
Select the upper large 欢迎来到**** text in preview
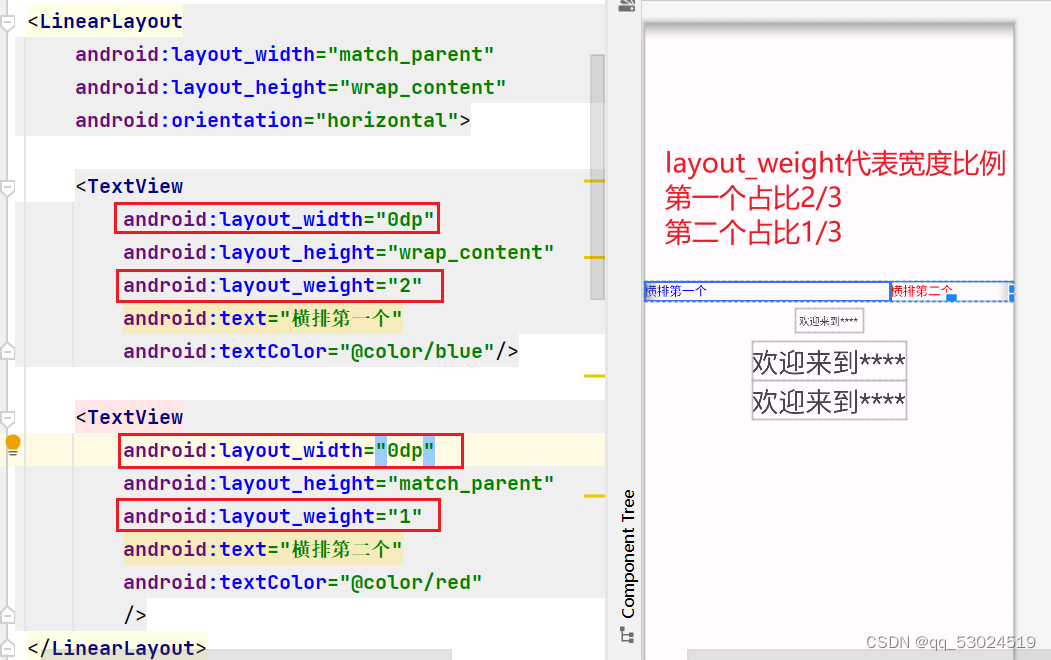pos(829,362)
